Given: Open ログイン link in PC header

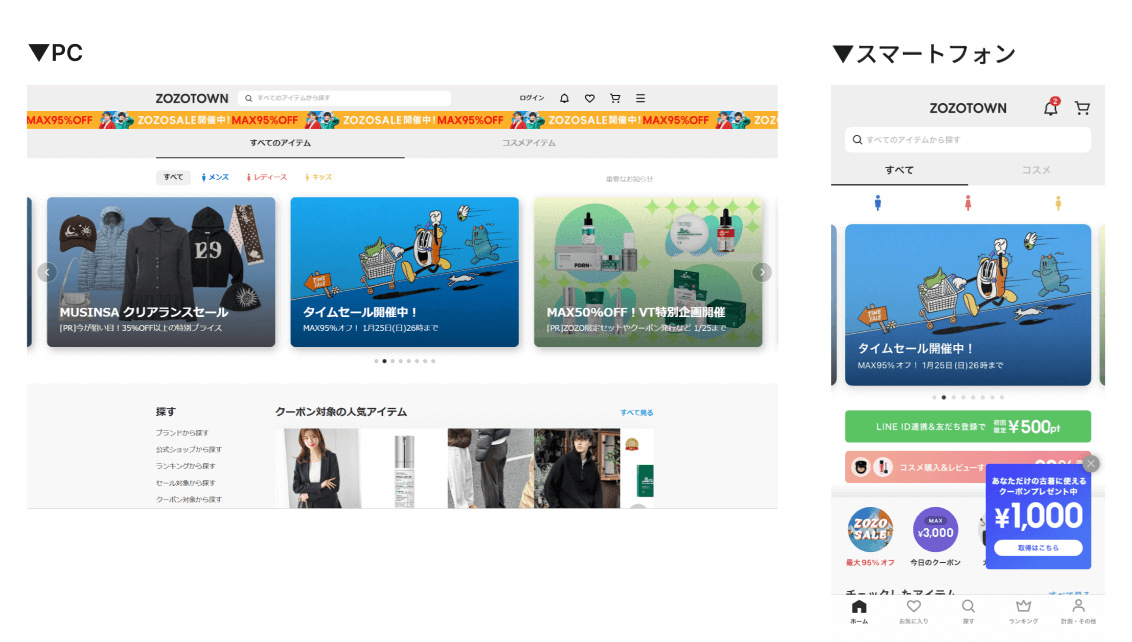Looking at the screenshot, I should click(x=530, y=98).
